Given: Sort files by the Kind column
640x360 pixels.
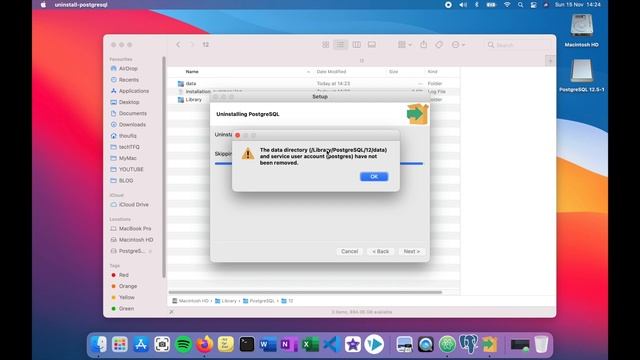Looking at the screenshot, I should [433, 71].
